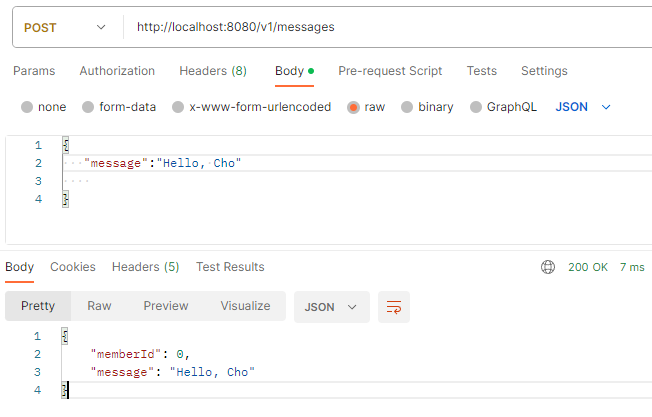Open the request Headers (8) tab
Image resolution: width=652 pixels, height=417 pixels.
pos(213,71)
